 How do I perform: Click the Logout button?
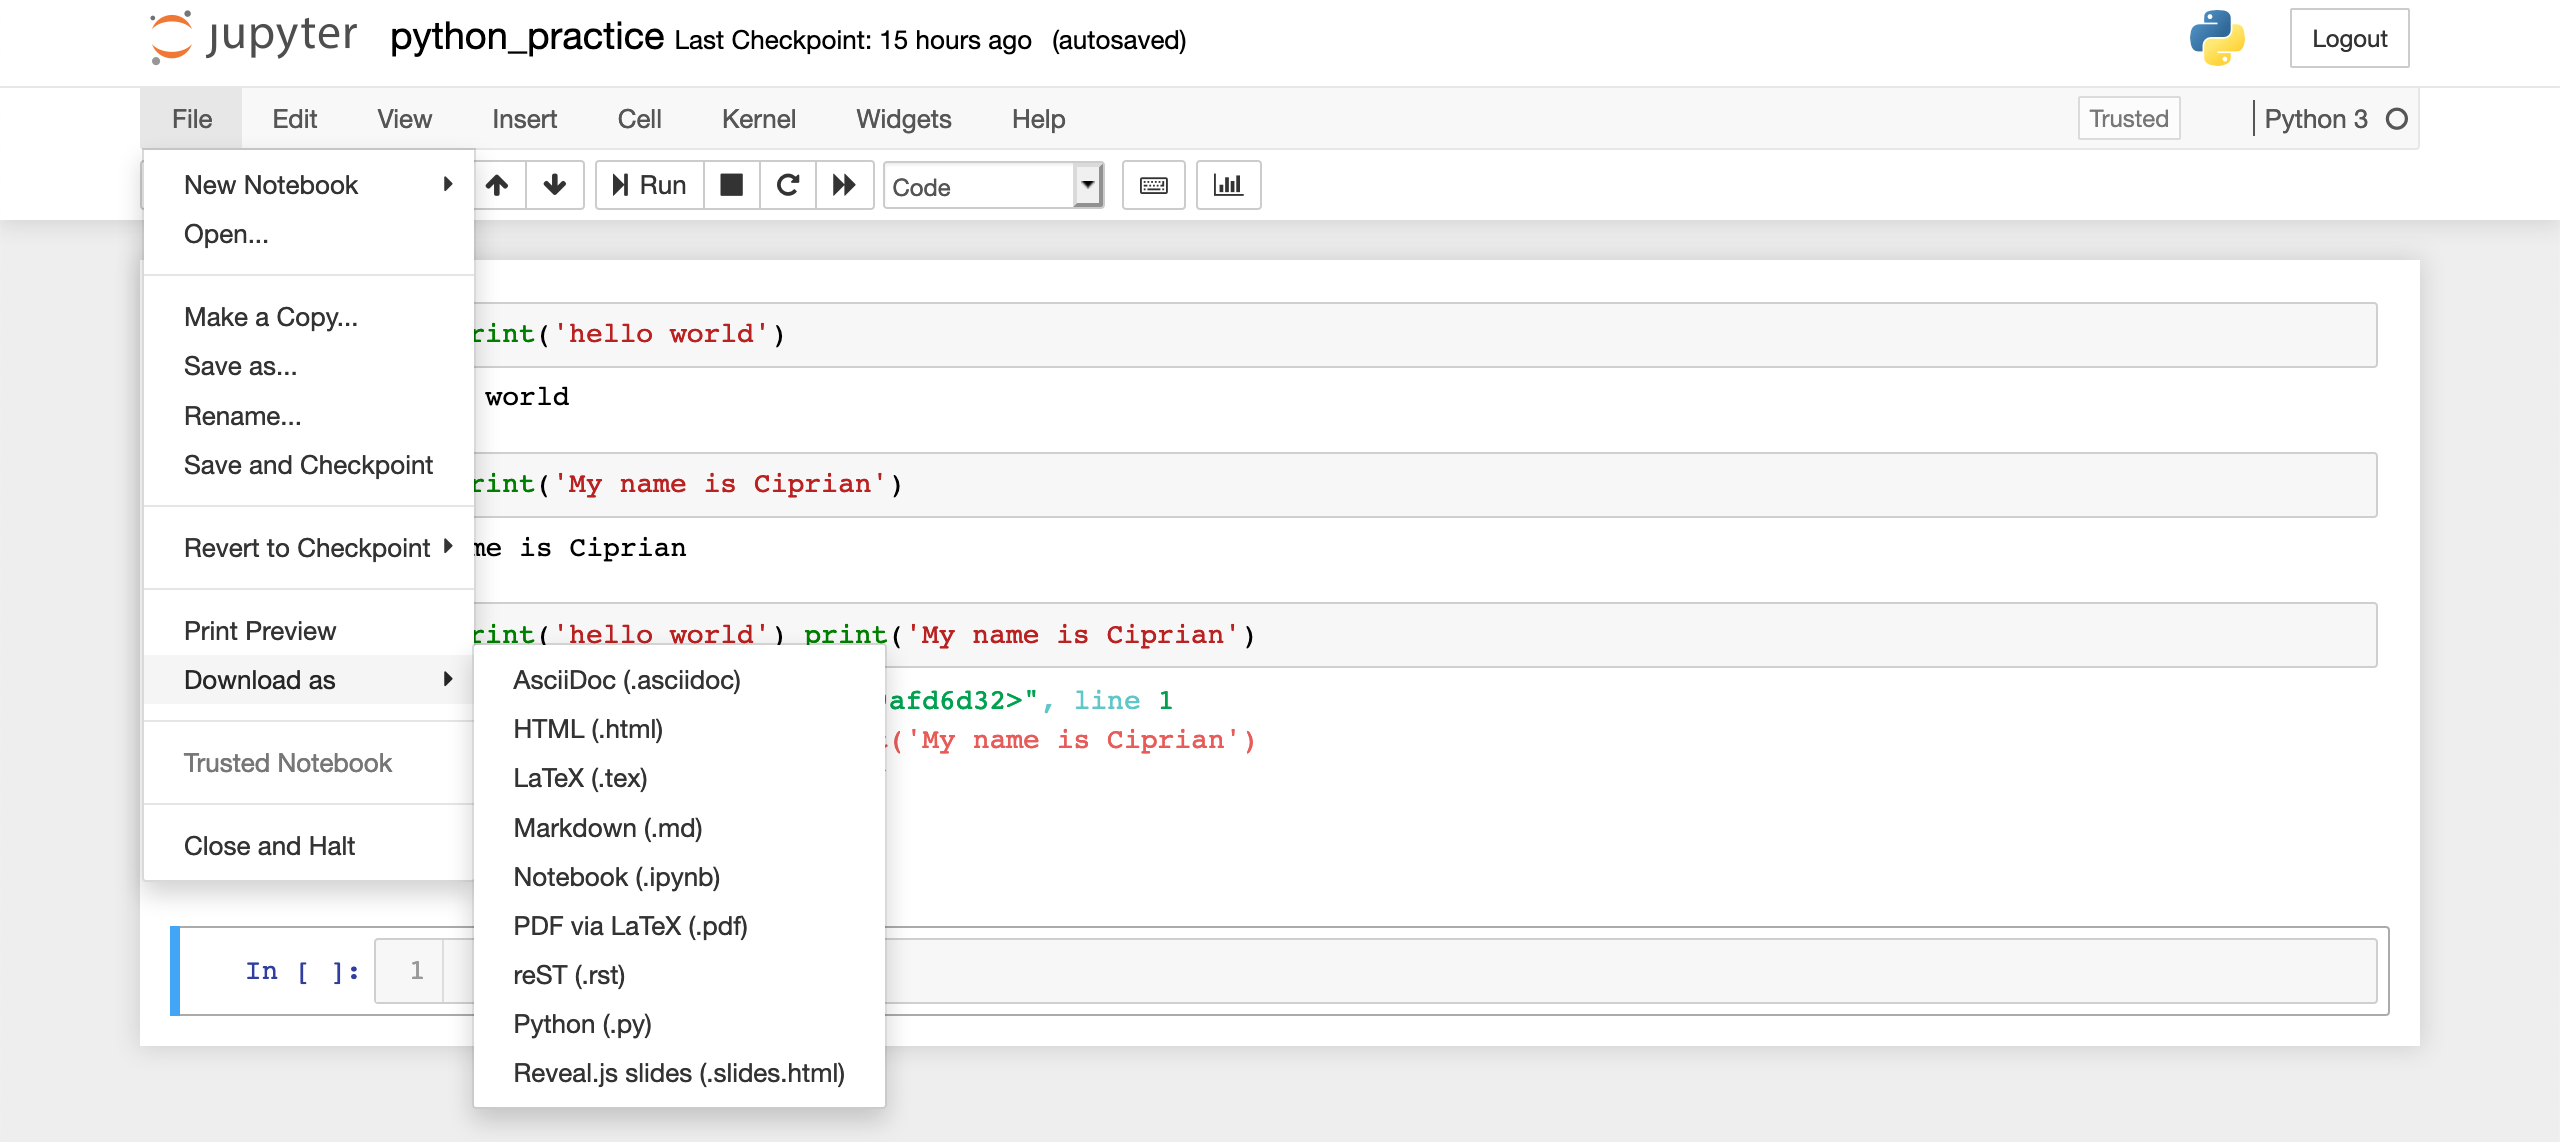click(2349, 38)
